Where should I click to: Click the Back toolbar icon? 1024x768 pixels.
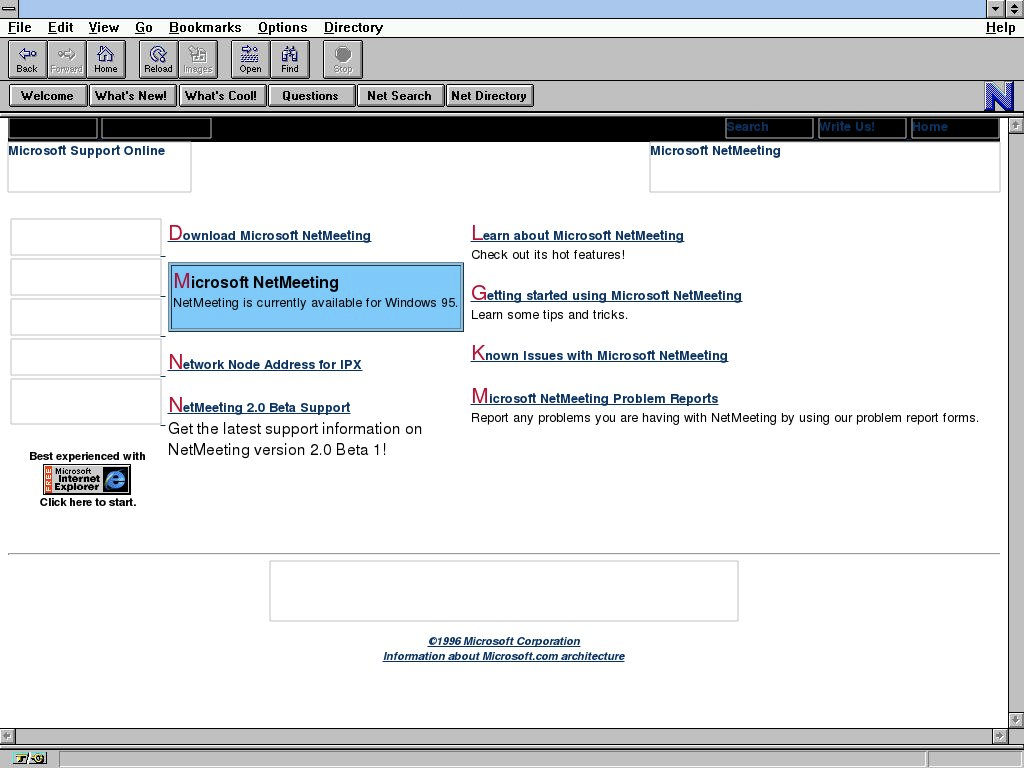tap(27, 59)
